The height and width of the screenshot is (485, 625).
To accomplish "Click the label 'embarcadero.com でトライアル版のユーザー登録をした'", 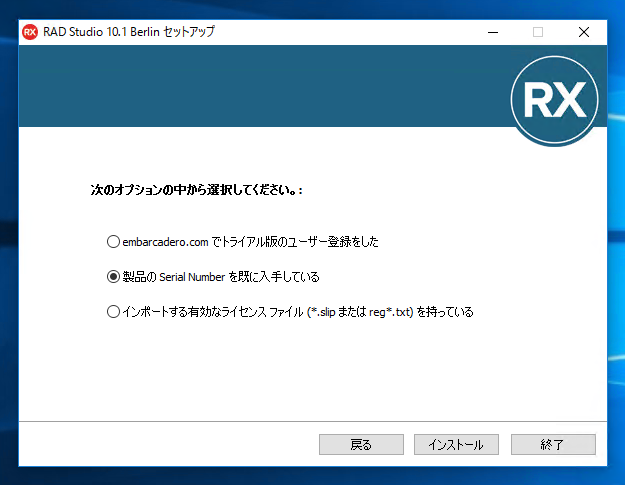I will pyautogui.click(x=250, y=242).
